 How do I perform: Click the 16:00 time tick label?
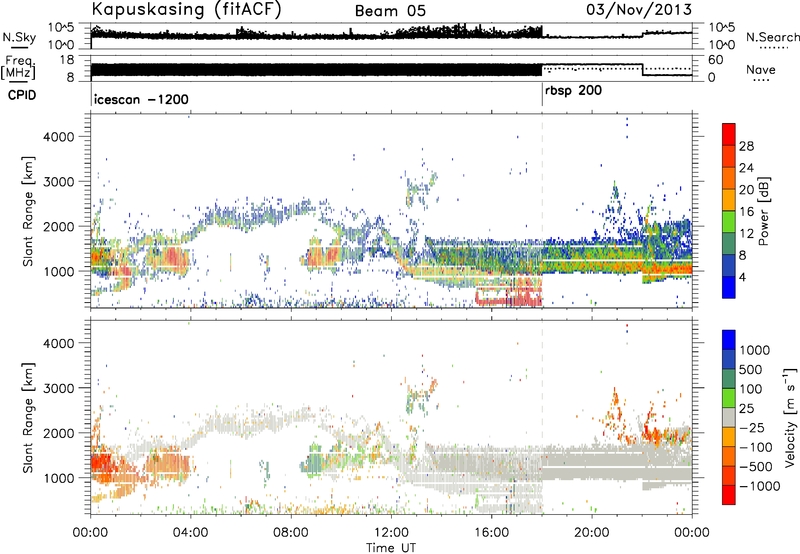[491, 533]
